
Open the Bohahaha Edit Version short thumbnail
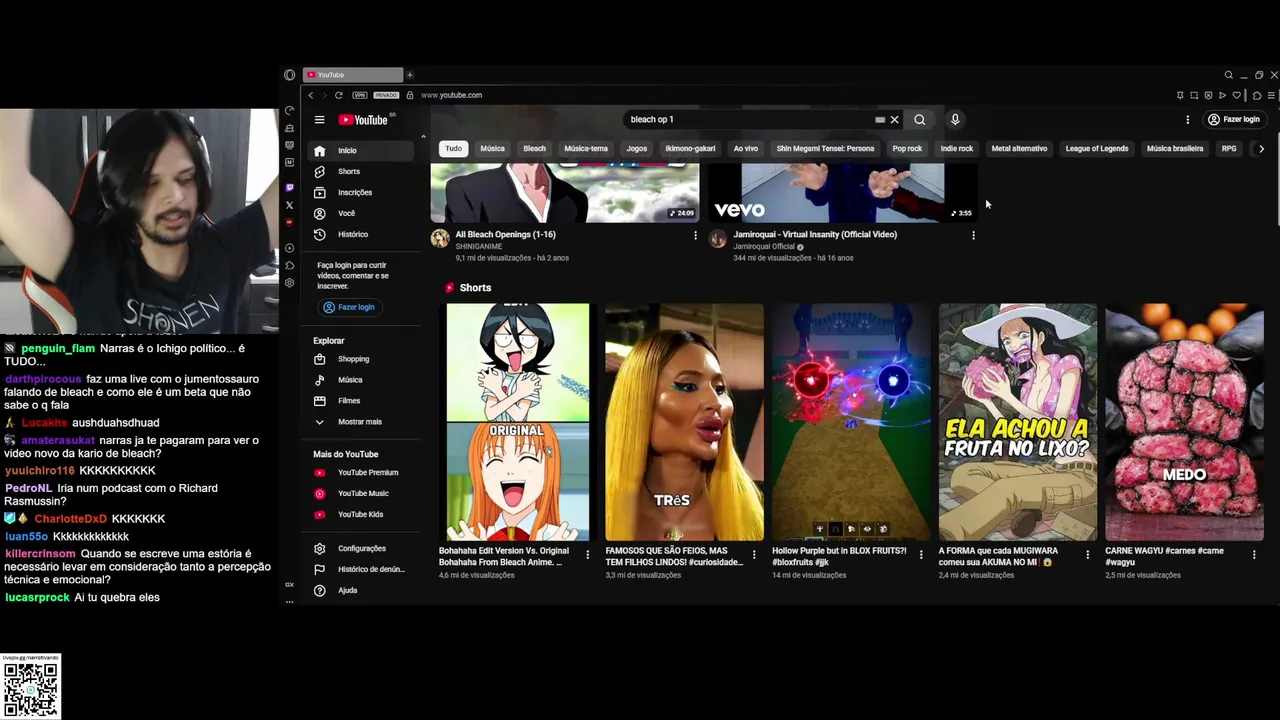[x=518, y=422]
